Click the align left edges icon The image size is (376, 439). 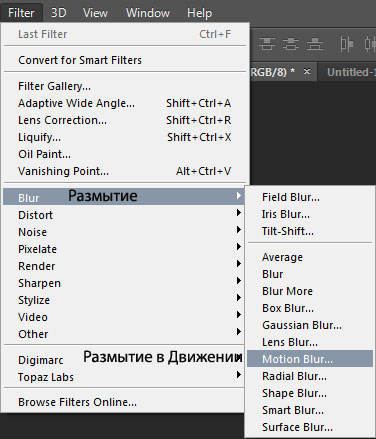pos(346,44)
